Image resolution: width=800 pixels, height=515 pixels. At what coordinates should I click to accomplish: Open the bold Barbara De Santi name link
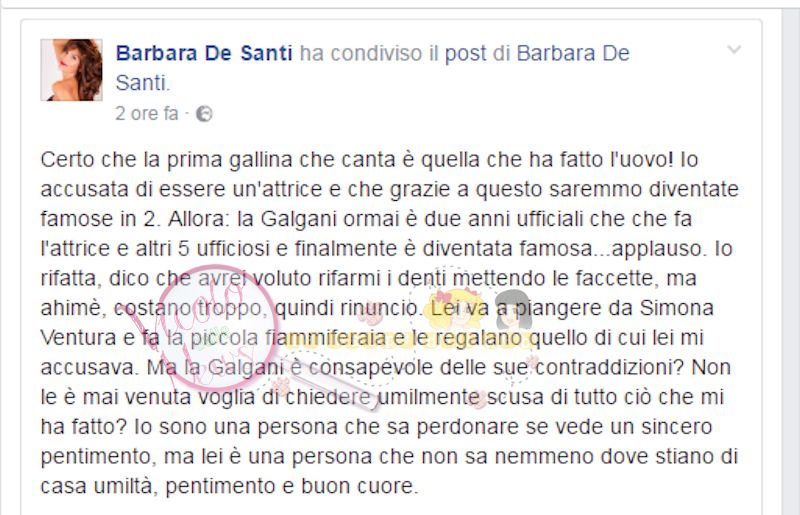click(x=204, y=53)
